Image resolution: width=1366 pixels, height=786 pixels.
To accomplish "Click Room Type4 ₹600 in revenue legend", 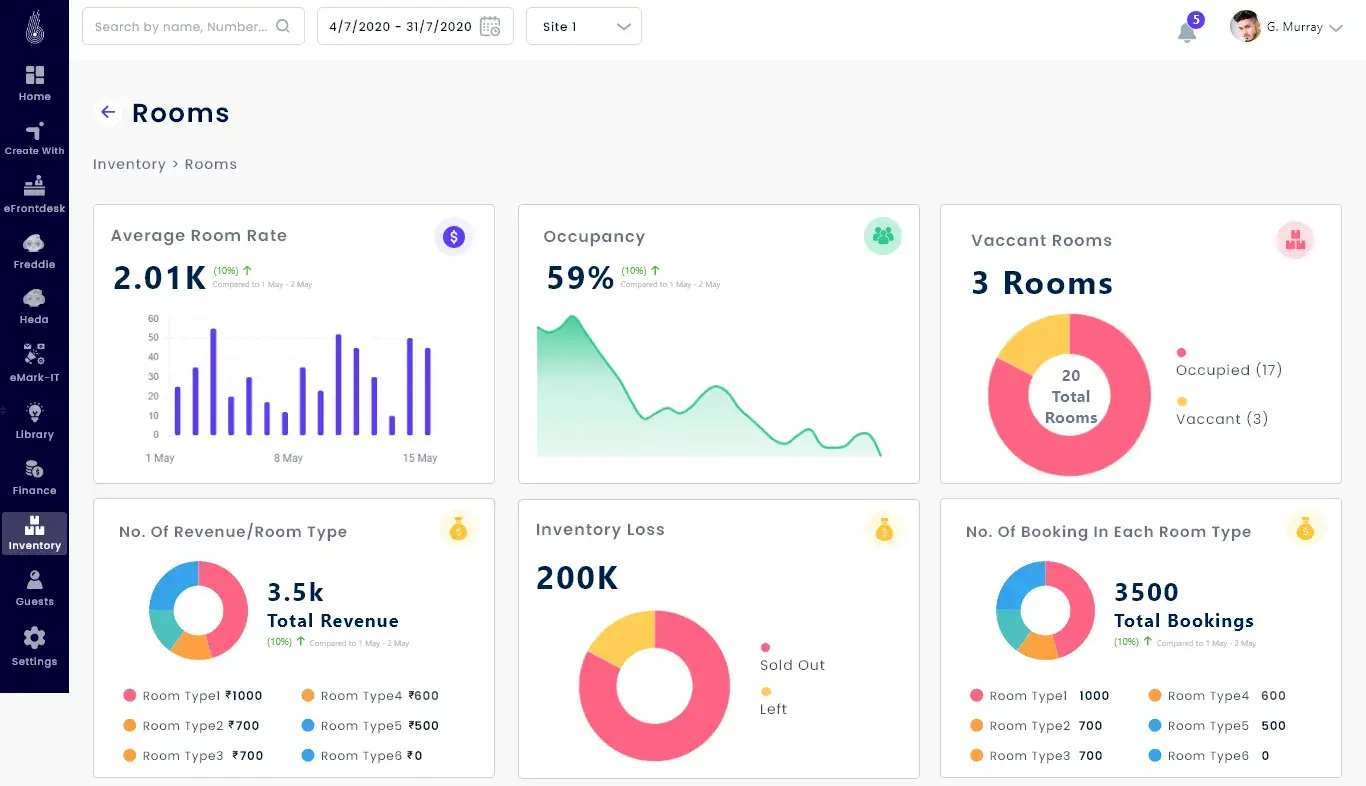I will [x=370, y=696].
